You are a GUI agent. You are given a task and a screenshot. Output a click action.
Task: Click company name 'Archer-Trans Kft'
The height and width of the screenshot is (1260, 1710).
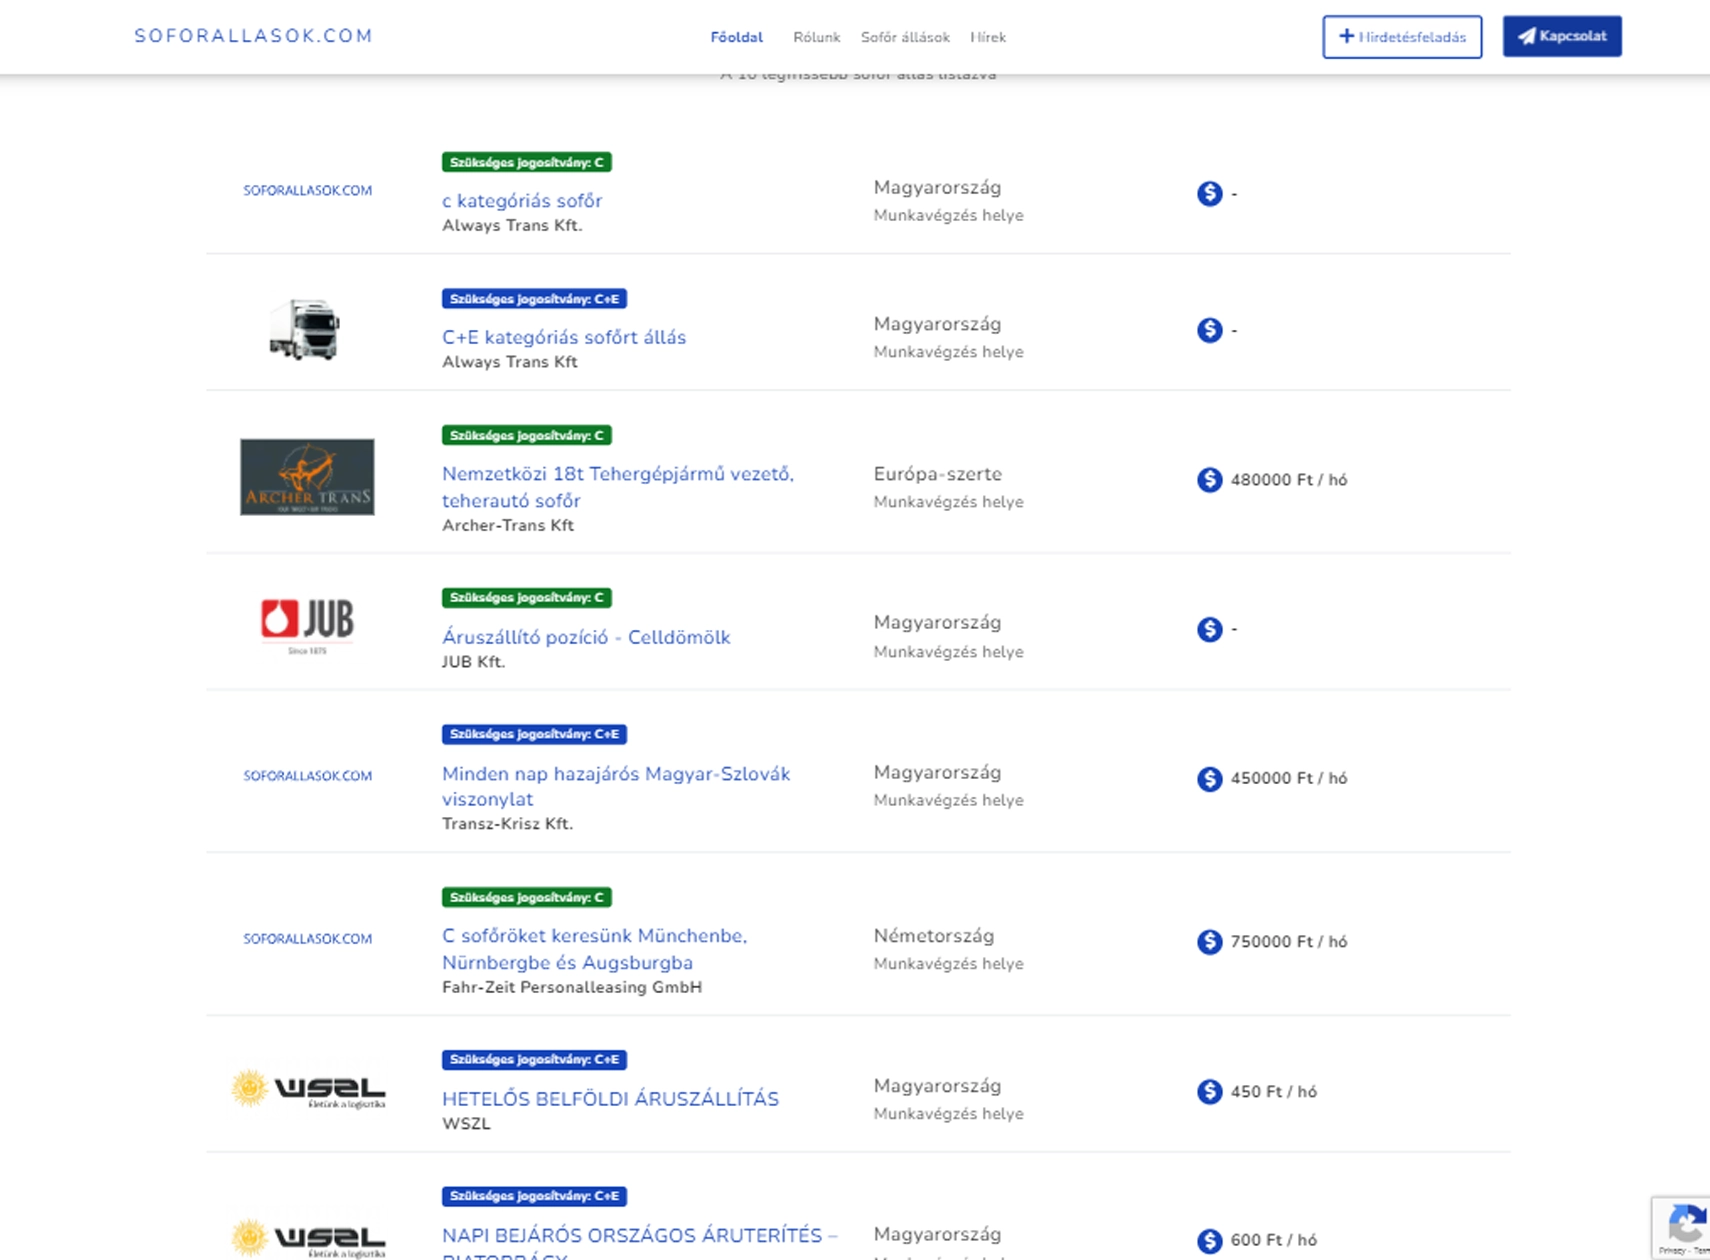click(x=508, y=526)
